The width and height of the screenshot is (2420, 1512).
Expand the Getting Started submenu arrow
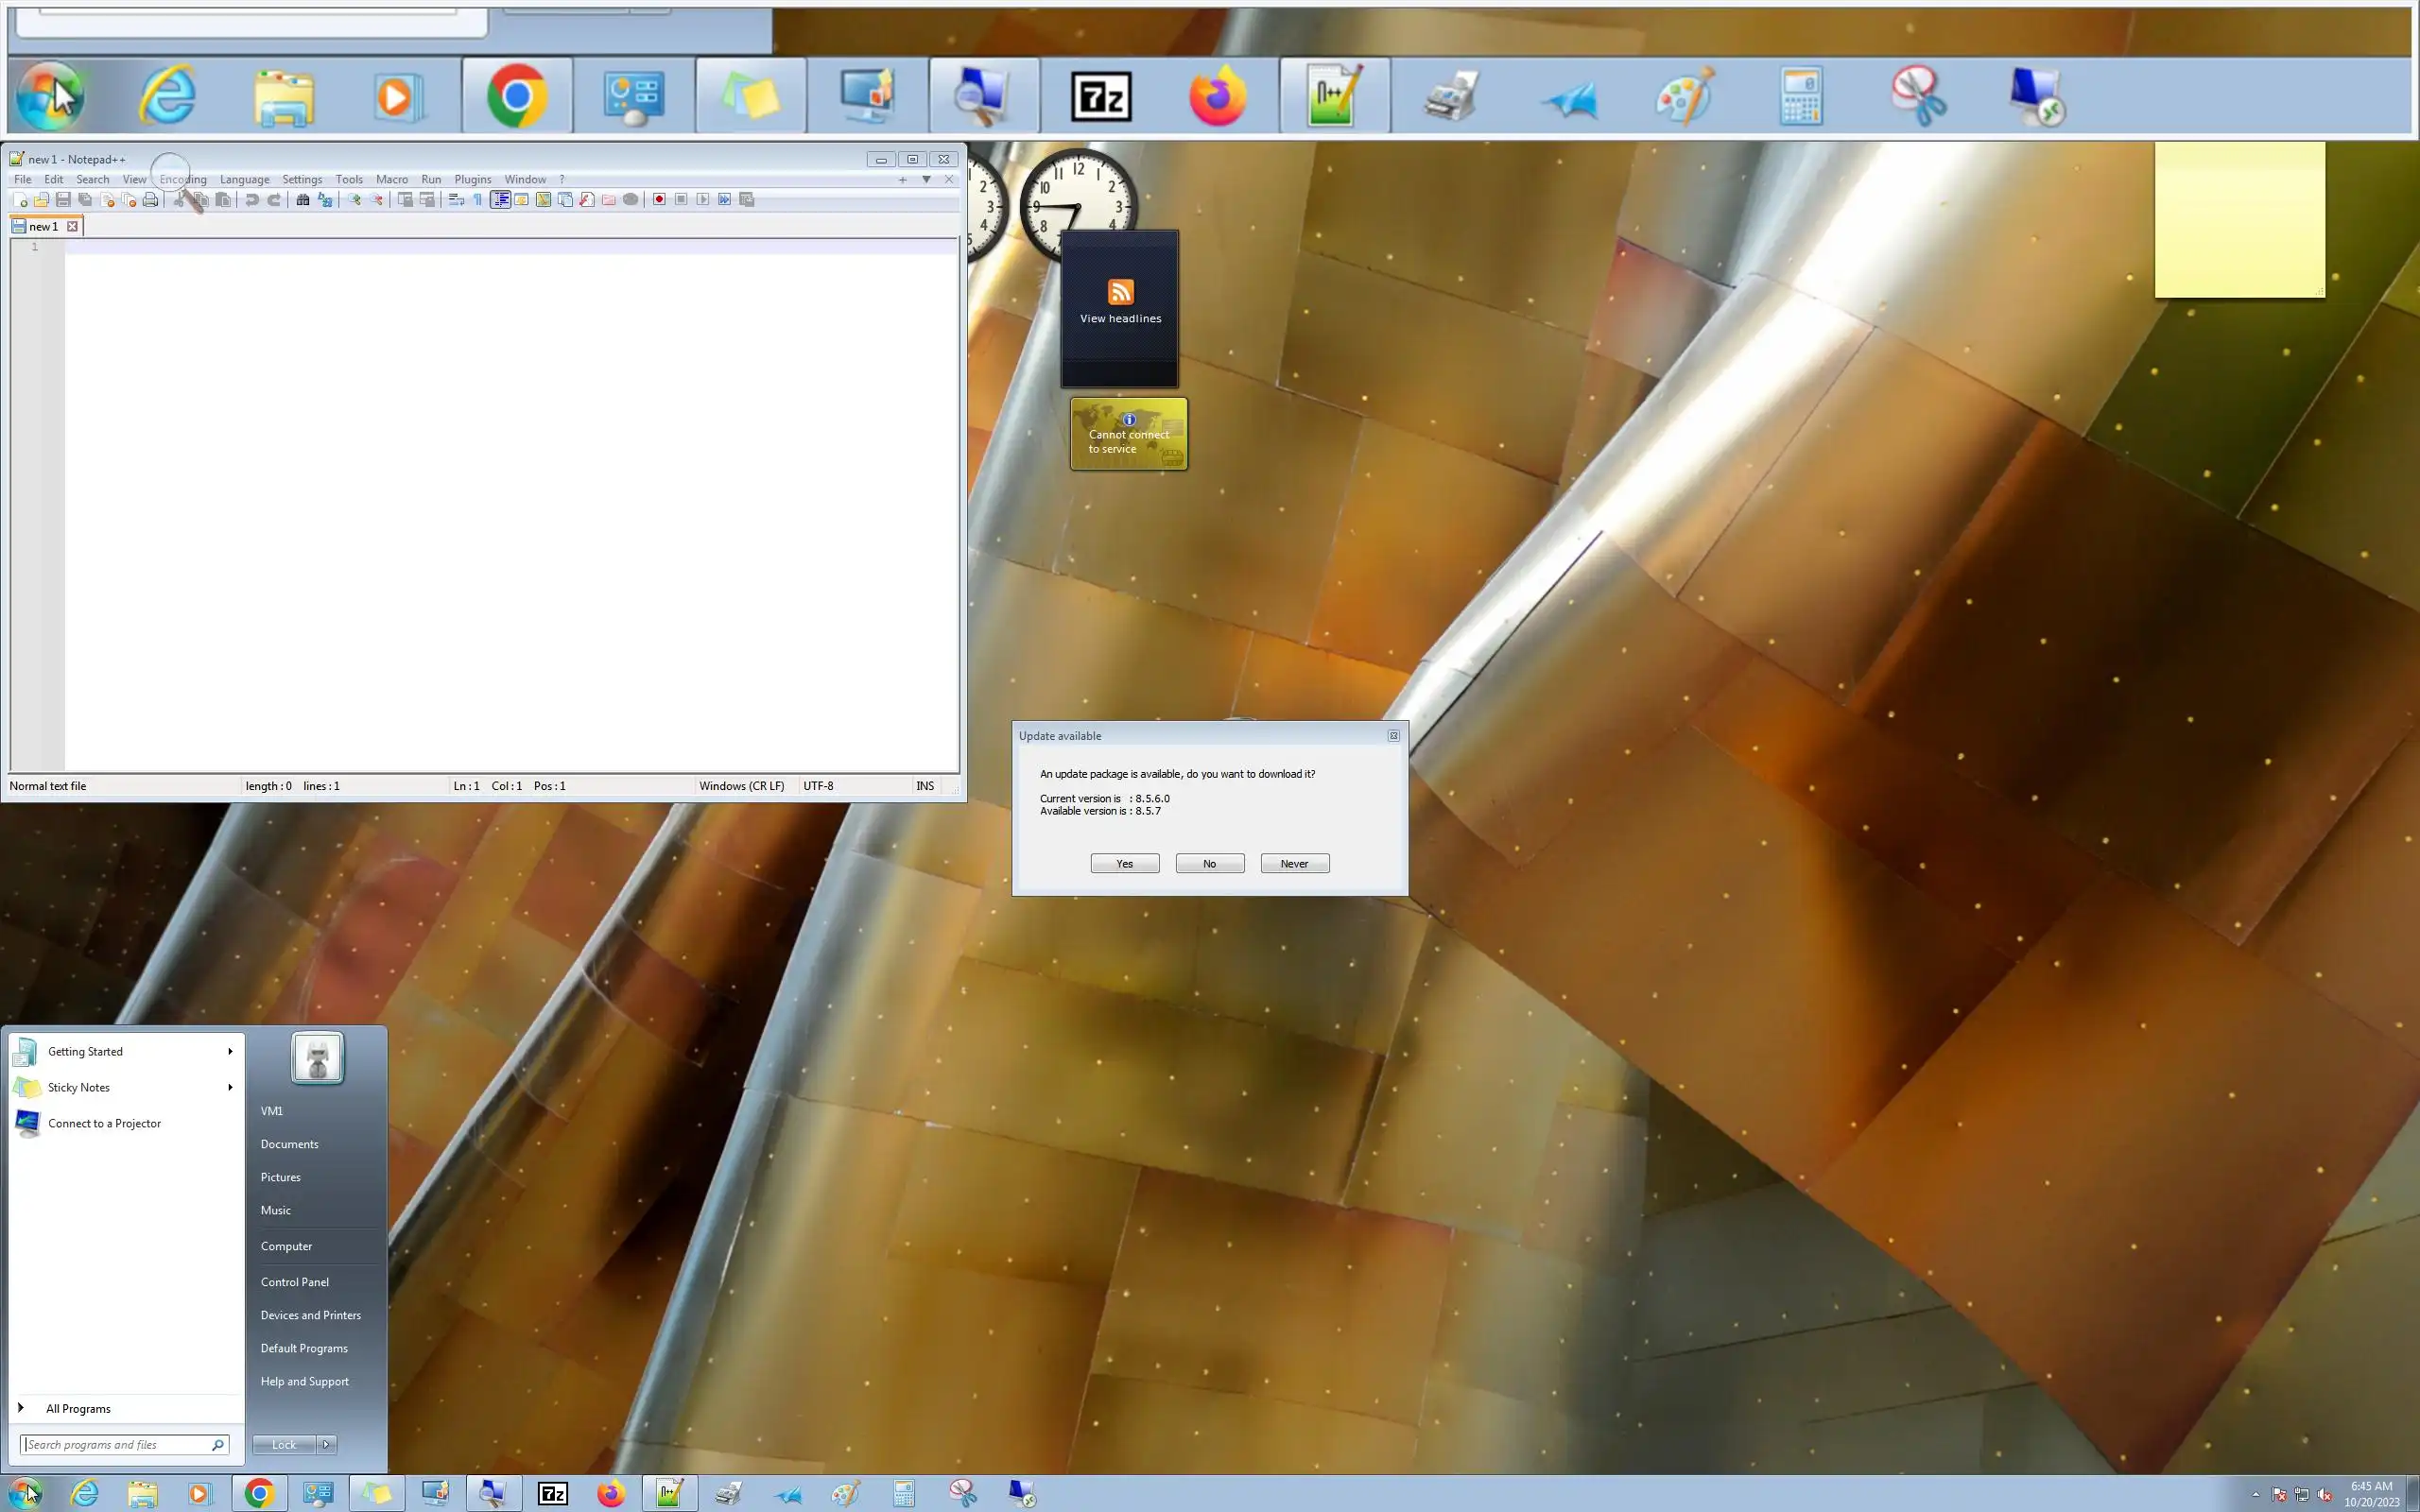point(230,1051)
